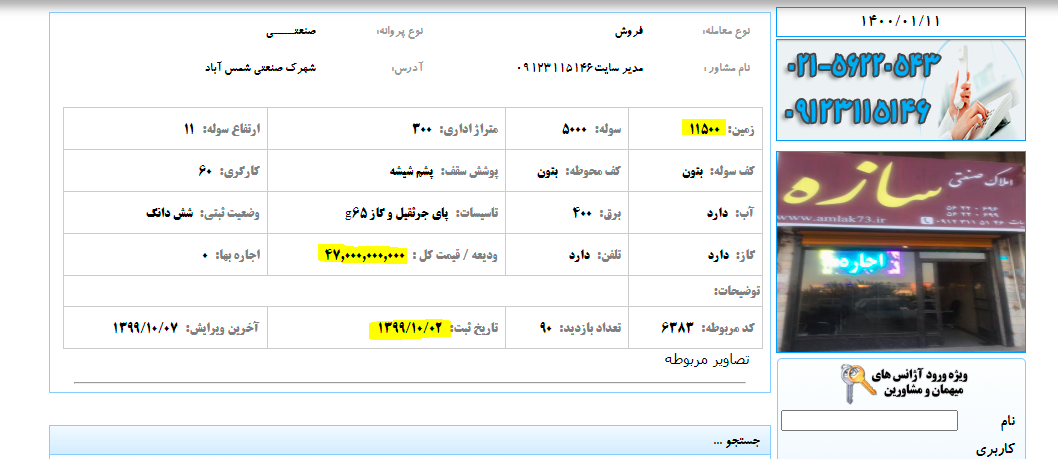The width and height of the screenshot is (1058, 459).
Task: Click transaction type value فروش
Action: point(629,32)
